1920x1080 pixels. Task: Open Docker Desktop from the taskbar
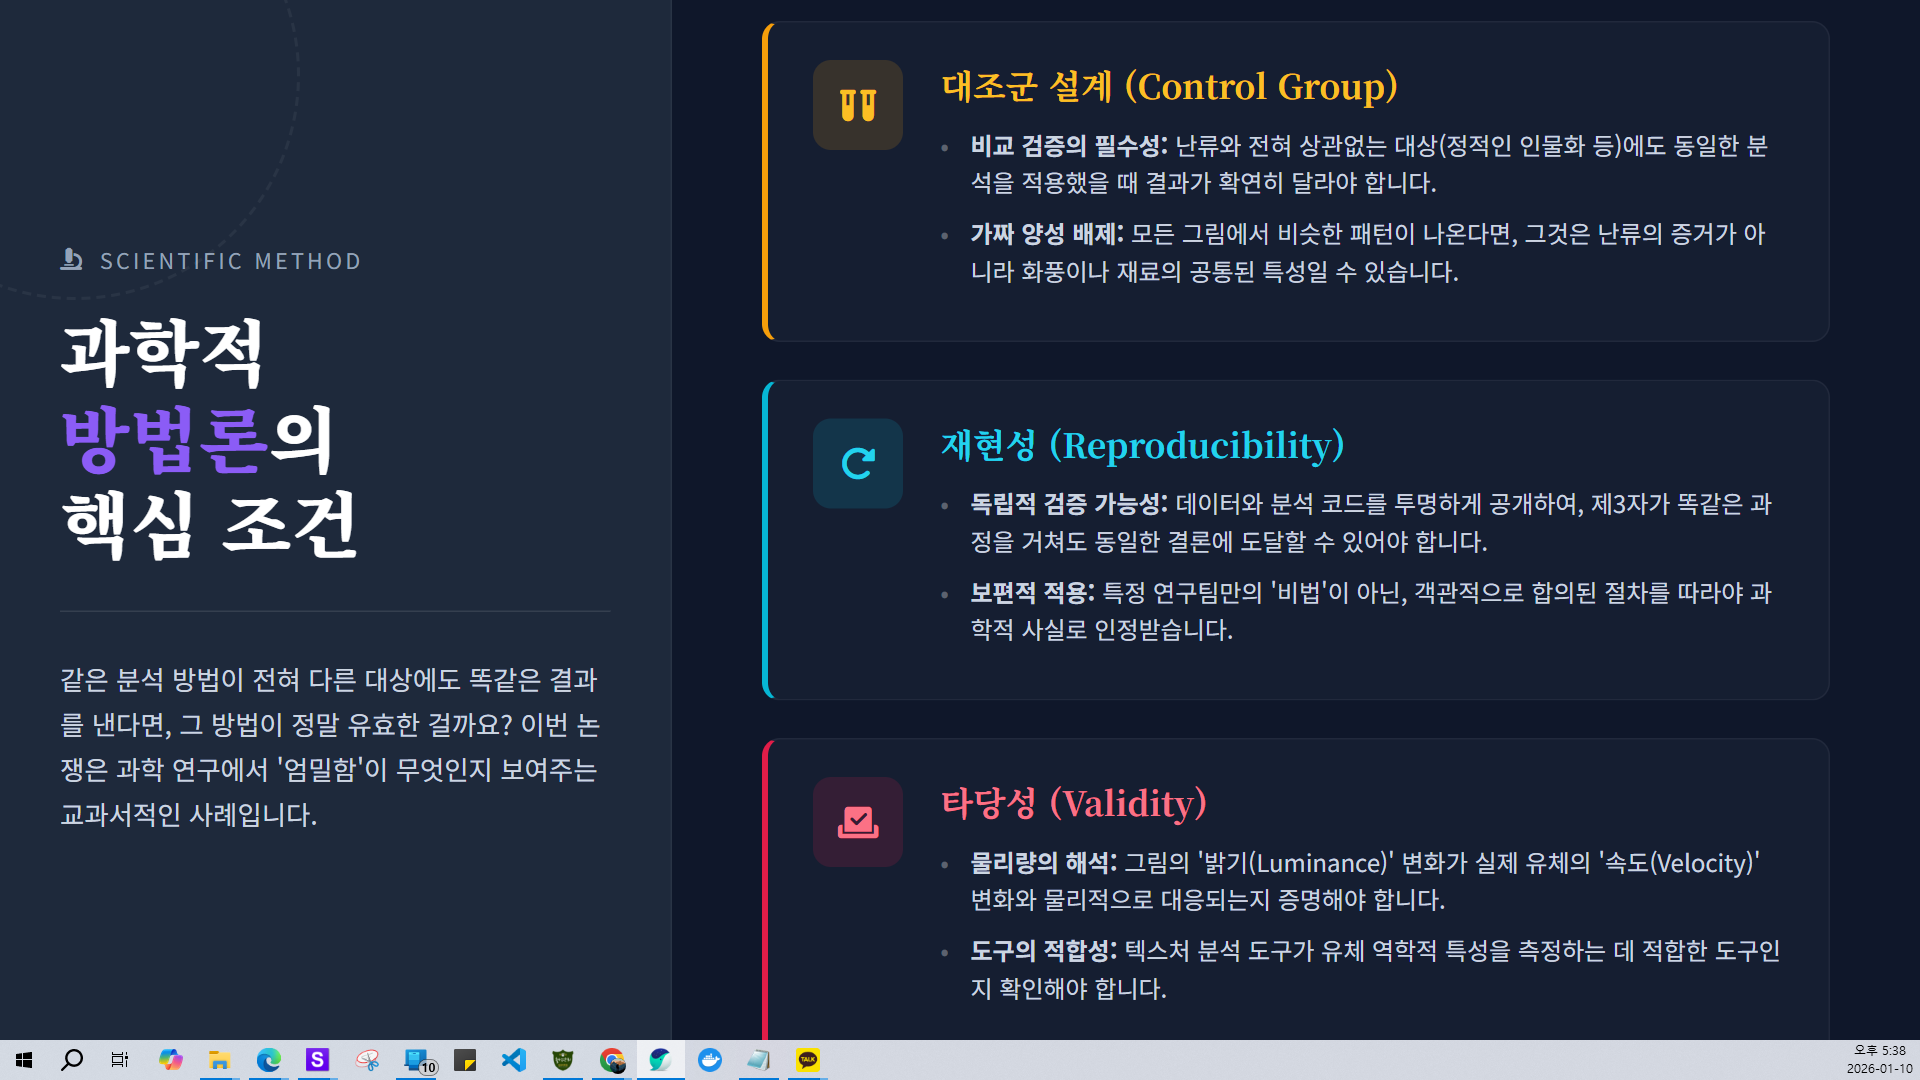tap(710, 1060)
